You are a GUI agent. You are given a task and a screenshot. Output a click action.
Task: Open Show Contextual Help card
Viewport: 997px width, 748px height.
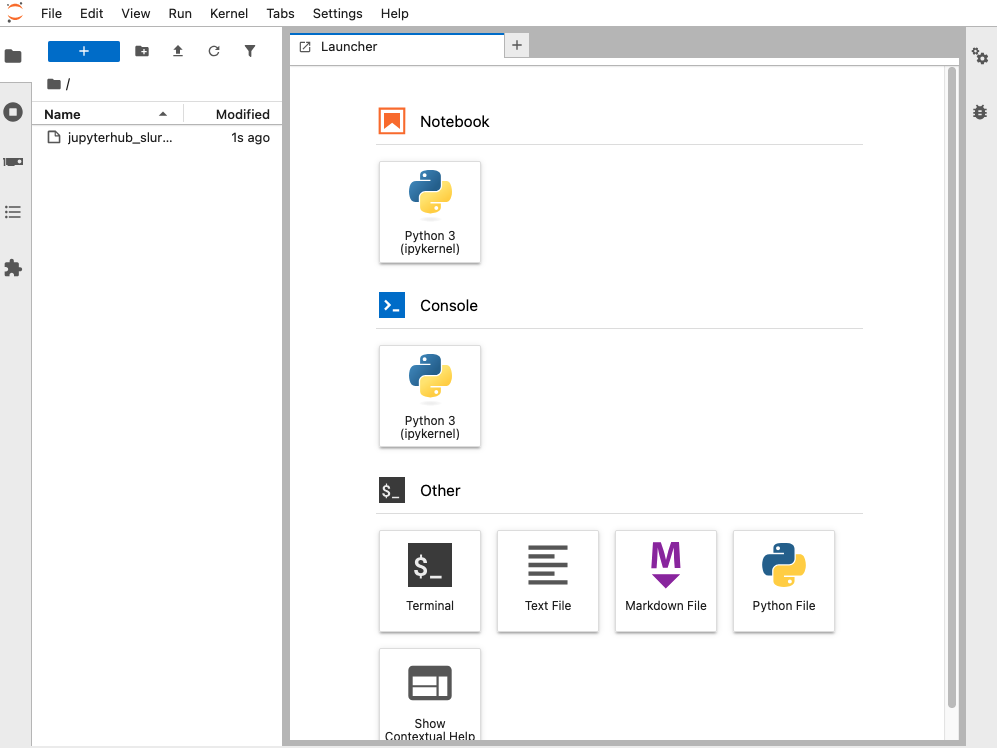[x=430, y=695]
